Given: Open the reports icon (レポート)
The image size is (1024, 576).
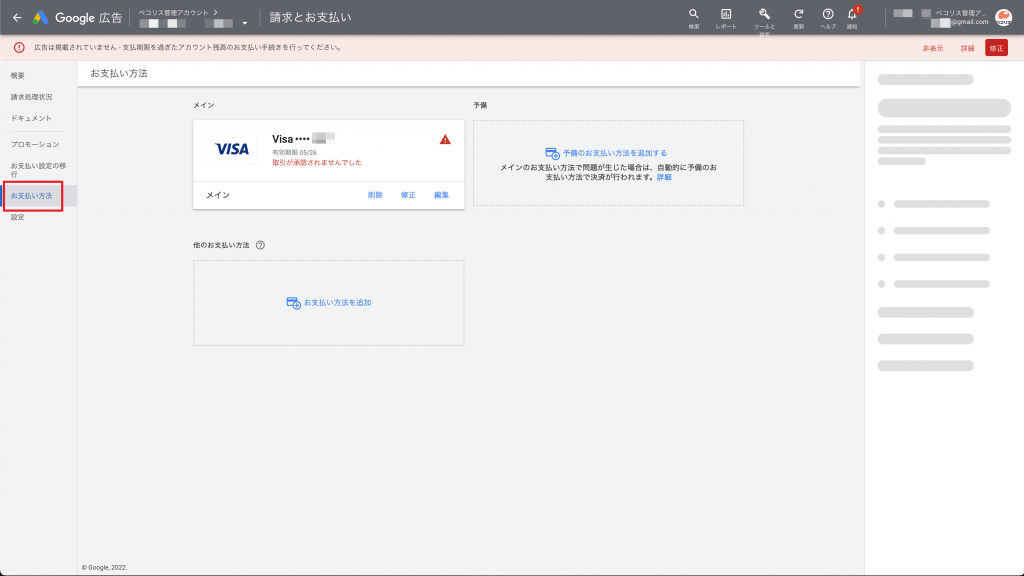Looking at the screenshot, I should 726,15.
